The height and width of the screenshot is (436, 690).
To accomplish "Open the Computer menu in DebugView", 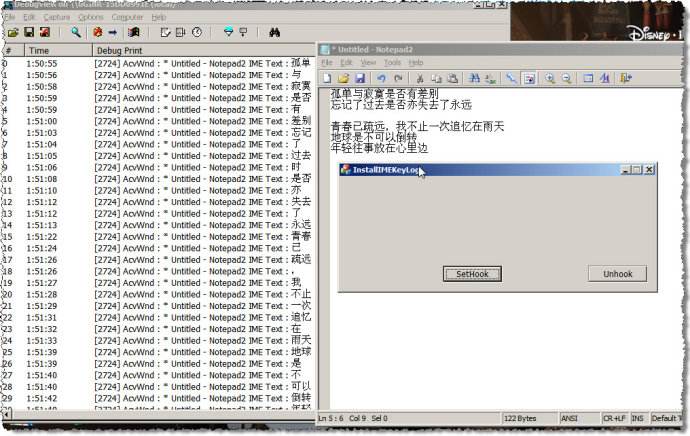I will point(127,17).
